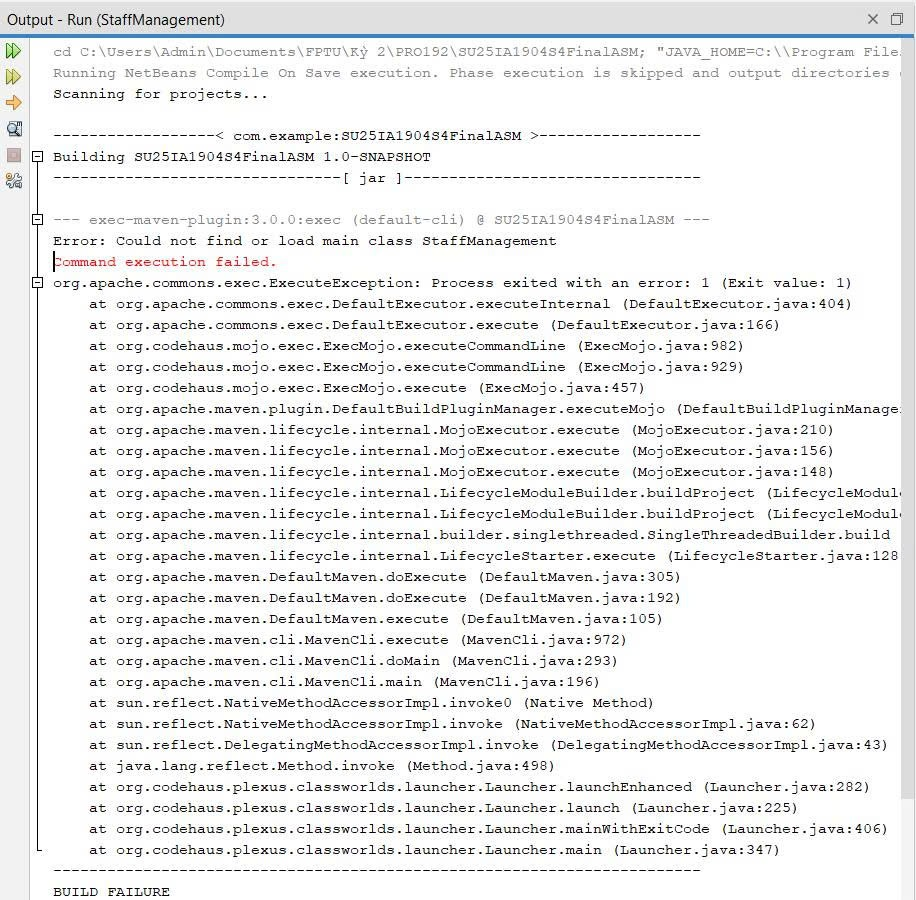Collapse the exec-maven-plugin output fold
Viewport: 916px width, 900px height.
(x=37, y=220)
